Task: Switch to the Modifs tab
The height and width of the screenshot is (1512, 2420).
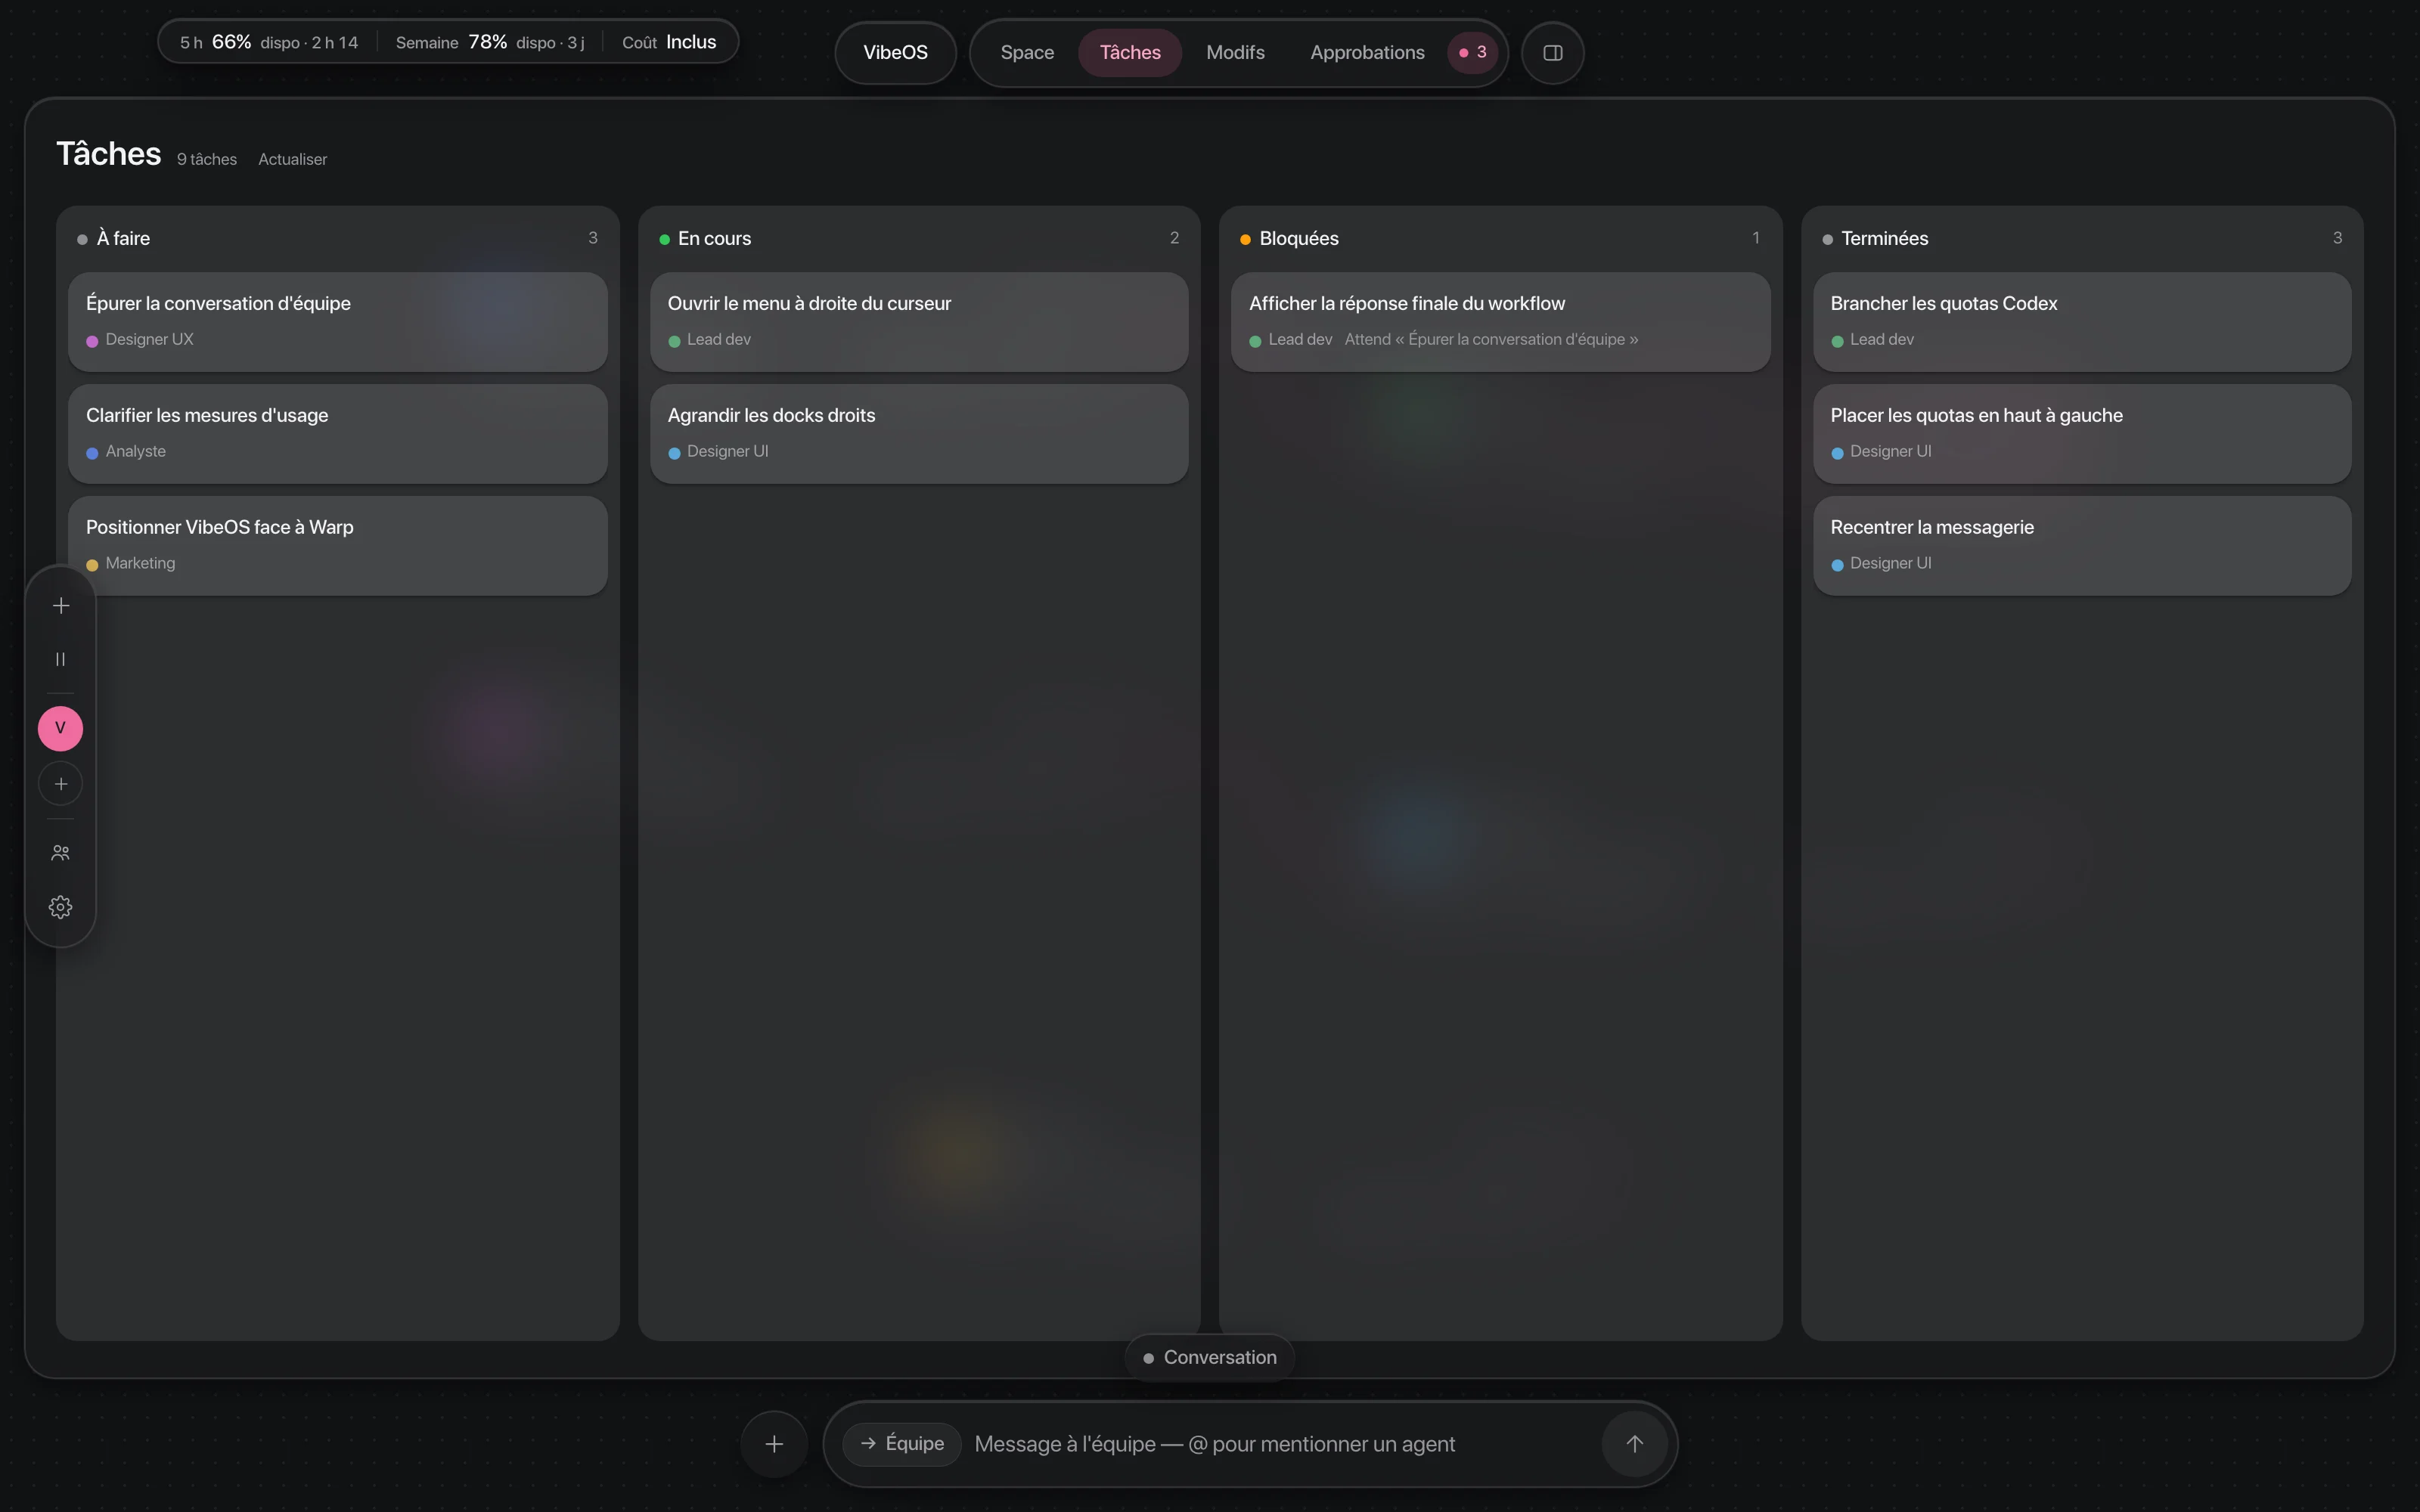Action: (x=1235, y=52)
